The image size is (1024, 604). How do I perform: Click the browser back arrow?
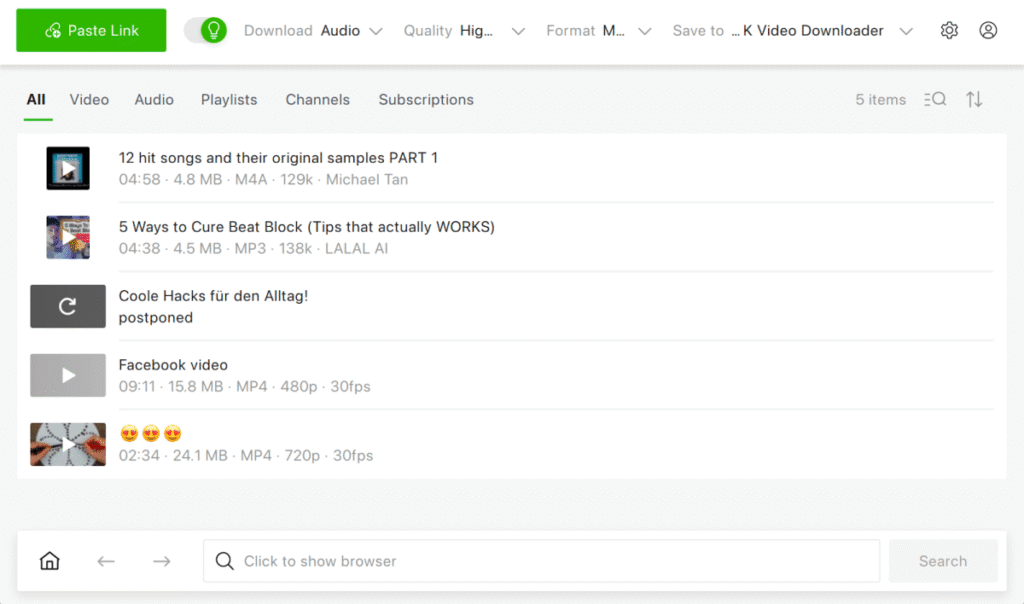coord(106,561)
